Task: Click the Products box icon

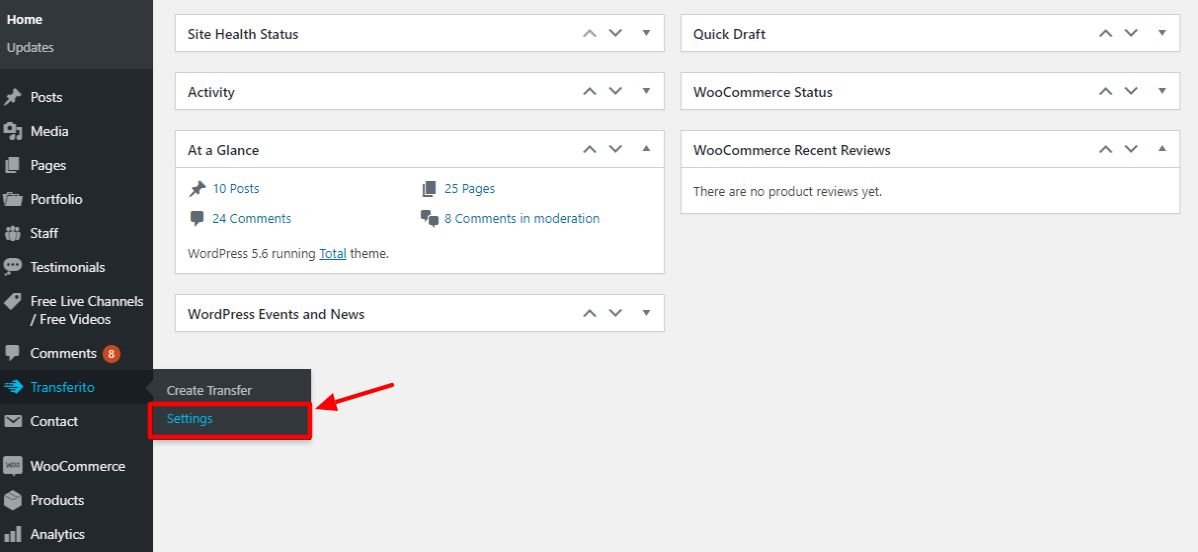Action: [12, 500]
